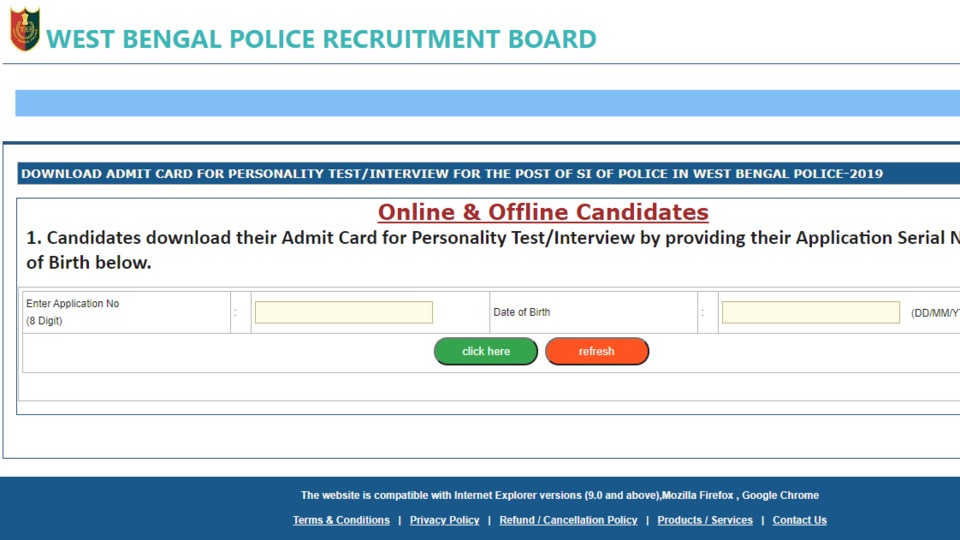The height and width of the screenshot is (540, 960).
Task: Click the West Bengal Police emblem logo
Action: (x=24, y=29)
